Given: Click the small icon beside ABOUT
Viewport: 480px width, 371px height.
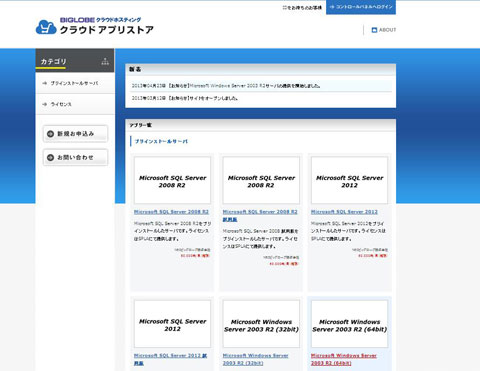Looking at the screenshot, I should point(374,30).
